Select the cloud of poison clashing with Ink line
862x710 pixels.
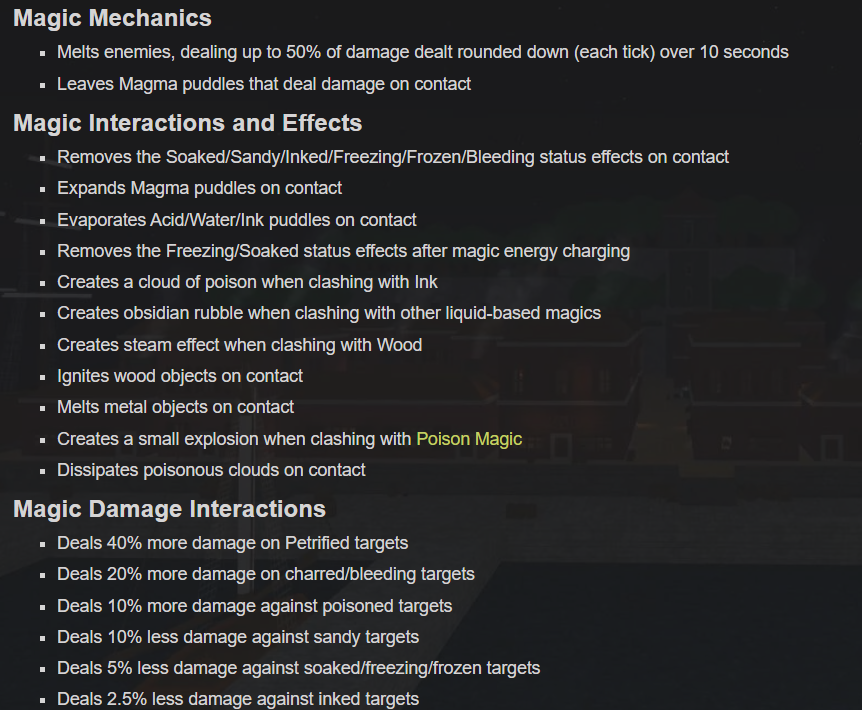pyautogui.click(x=247, y=282)
